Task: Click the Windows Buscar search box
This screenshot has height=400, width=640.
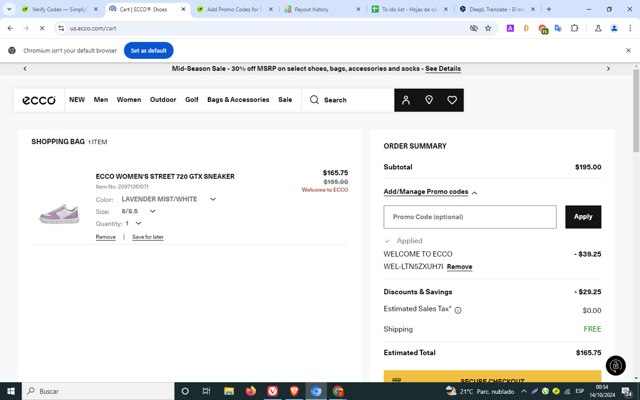Action: click(x=98, y=391)
